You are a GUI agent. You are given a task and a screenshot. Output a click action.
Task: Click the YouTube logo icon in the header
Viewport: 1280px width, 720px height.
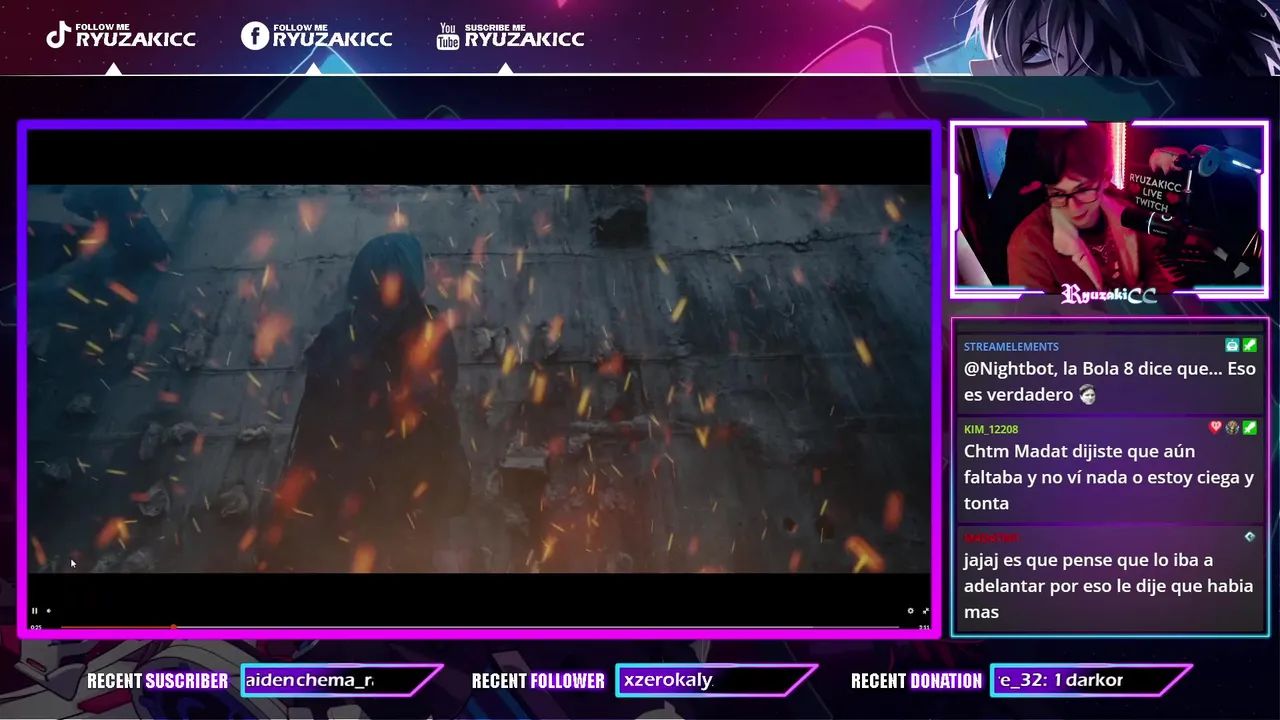pos(448,36)
